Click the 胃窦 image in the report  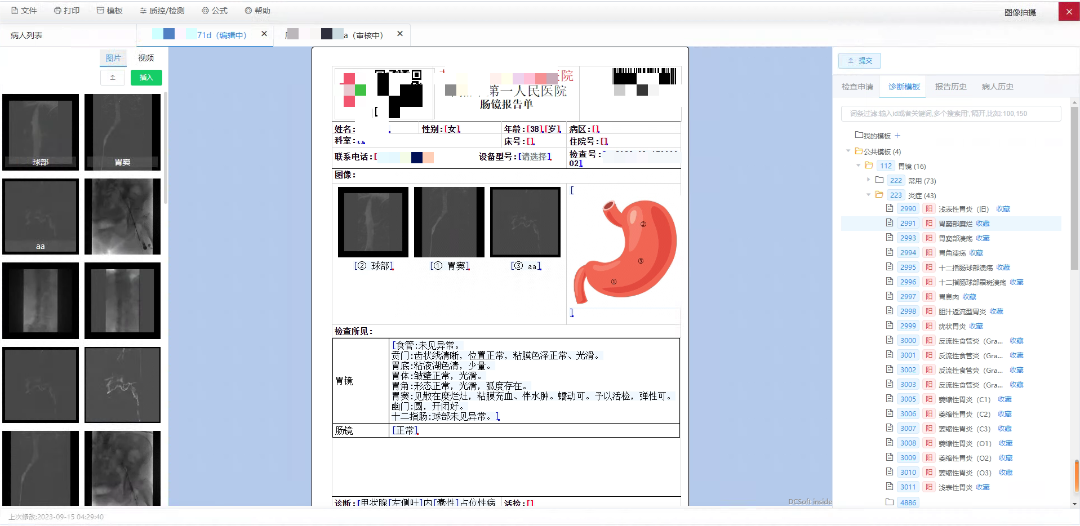pos(449,222)
